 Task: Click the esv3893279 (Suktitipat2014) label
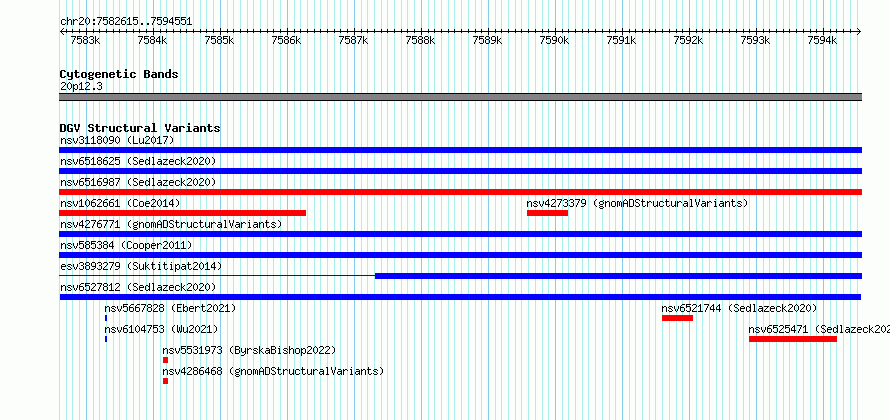[x=141, y=266]
